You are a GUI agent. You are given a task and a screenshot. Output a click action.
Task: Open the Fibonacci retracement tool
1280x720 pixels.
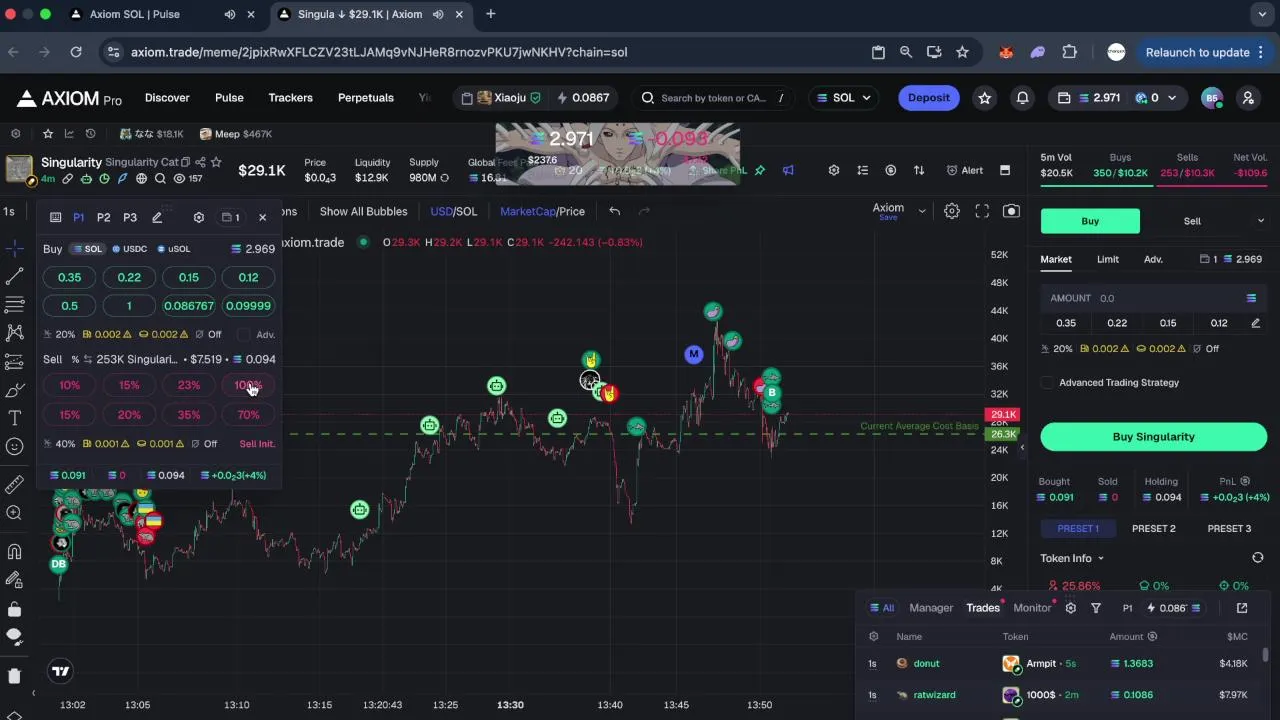point(14,304)
